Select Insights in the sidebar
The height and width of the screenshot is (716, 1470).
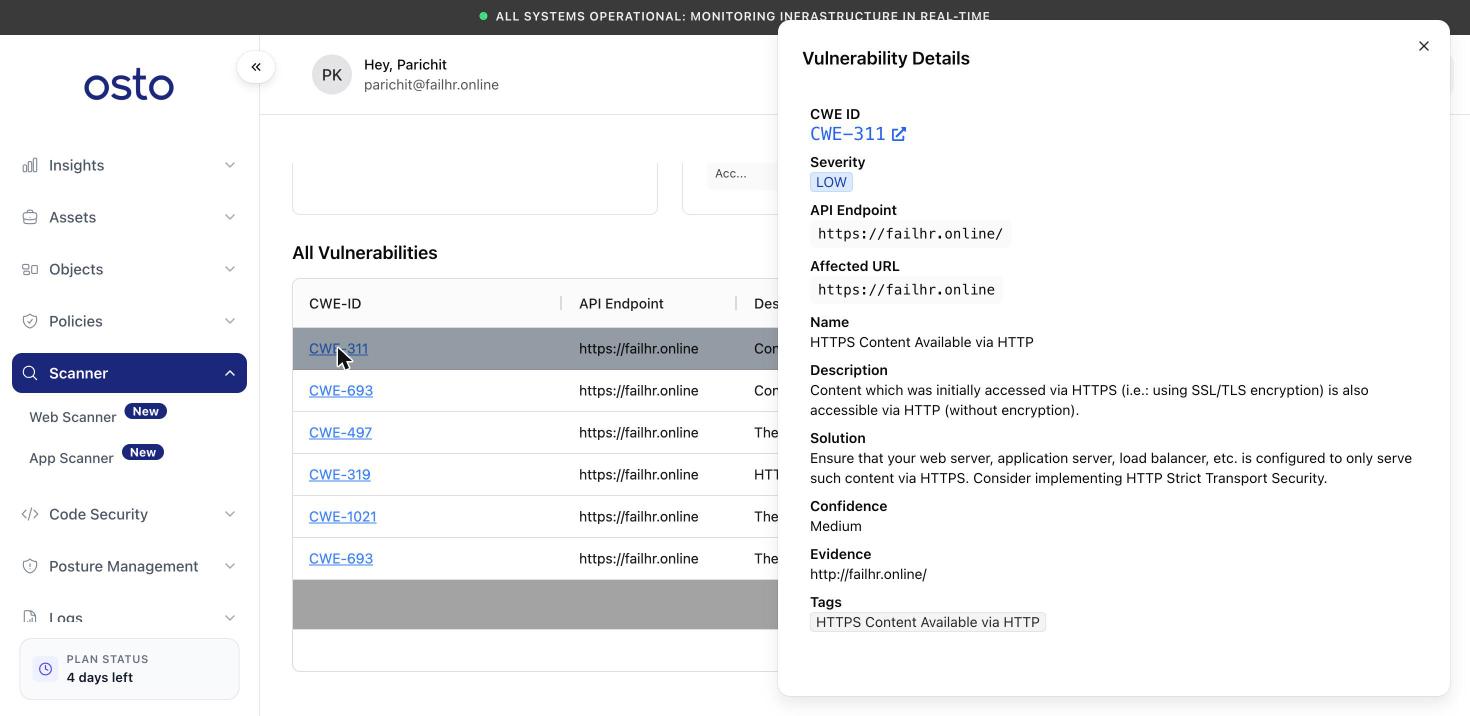click(76, 165)
